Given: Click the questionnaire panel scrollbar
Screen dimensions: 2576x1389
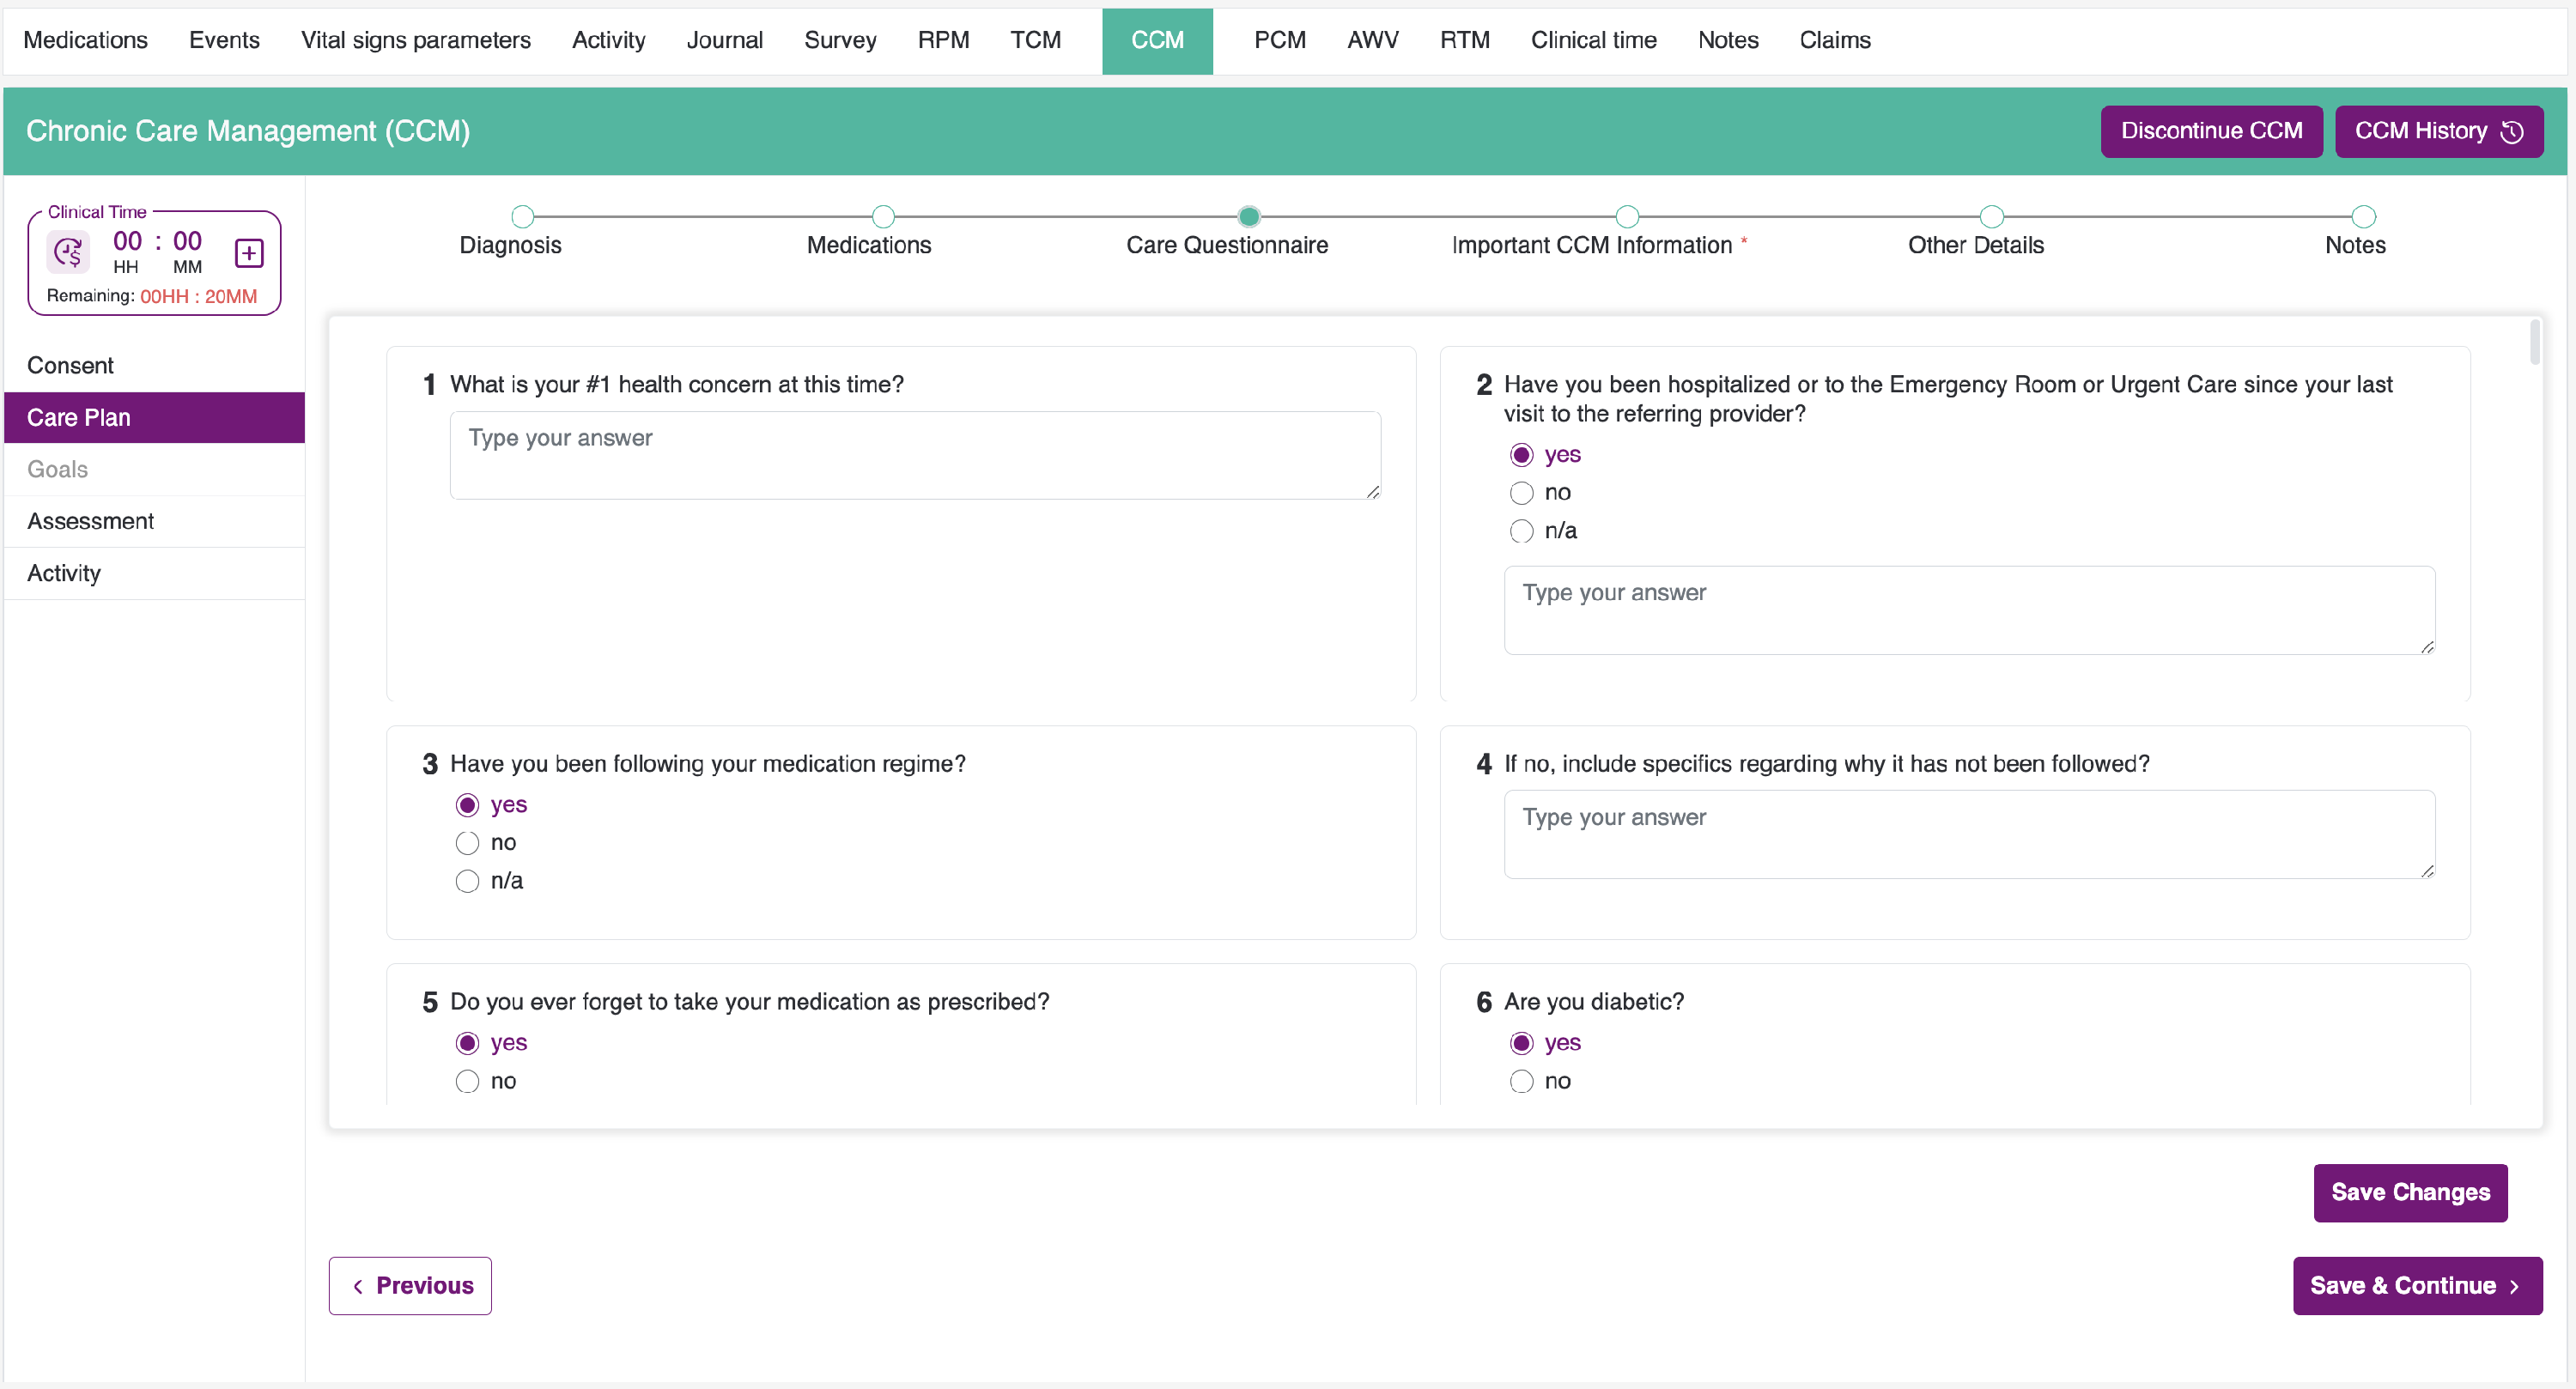Looking at the screenshot, I should 2534,343.
